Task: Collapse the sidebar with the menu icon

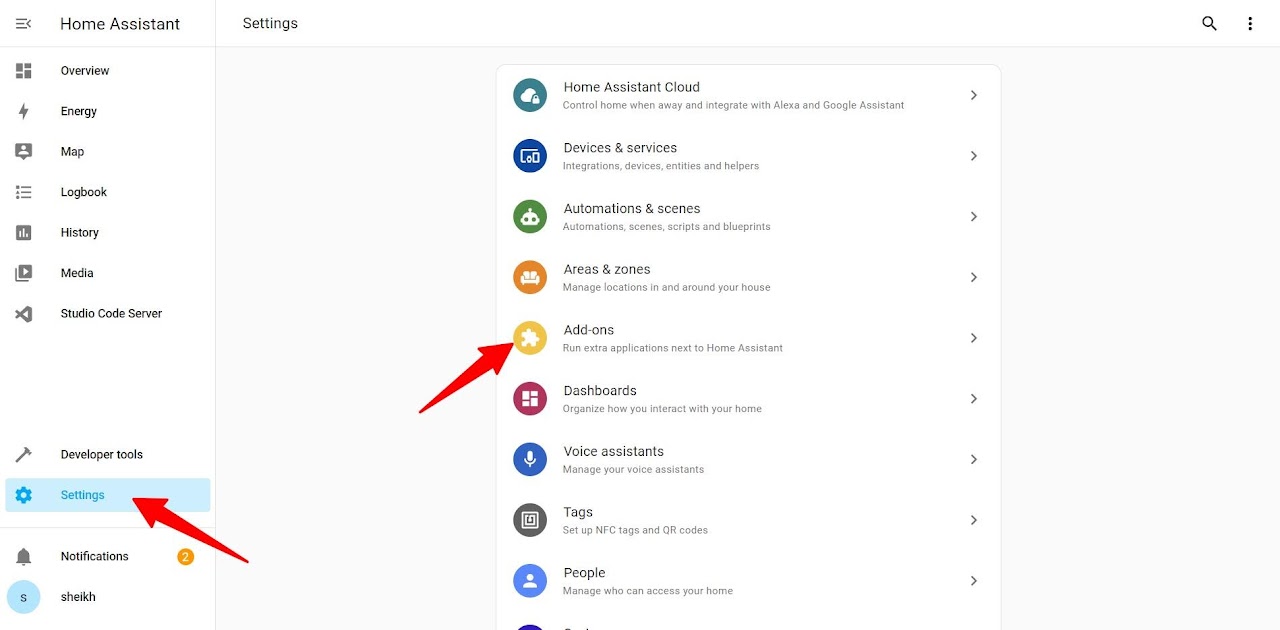Action: (24, 23)
